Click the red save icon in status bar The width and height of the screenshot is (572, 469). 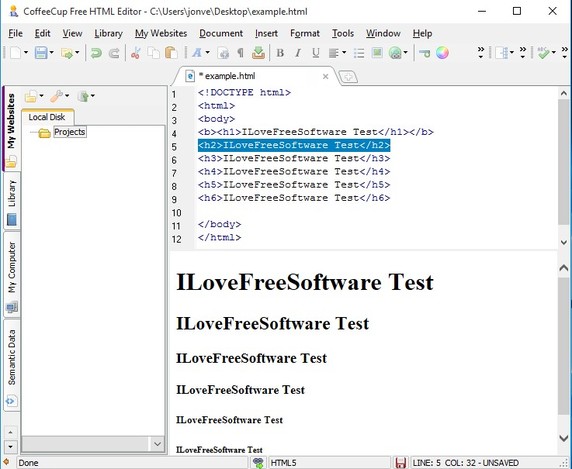401,463
